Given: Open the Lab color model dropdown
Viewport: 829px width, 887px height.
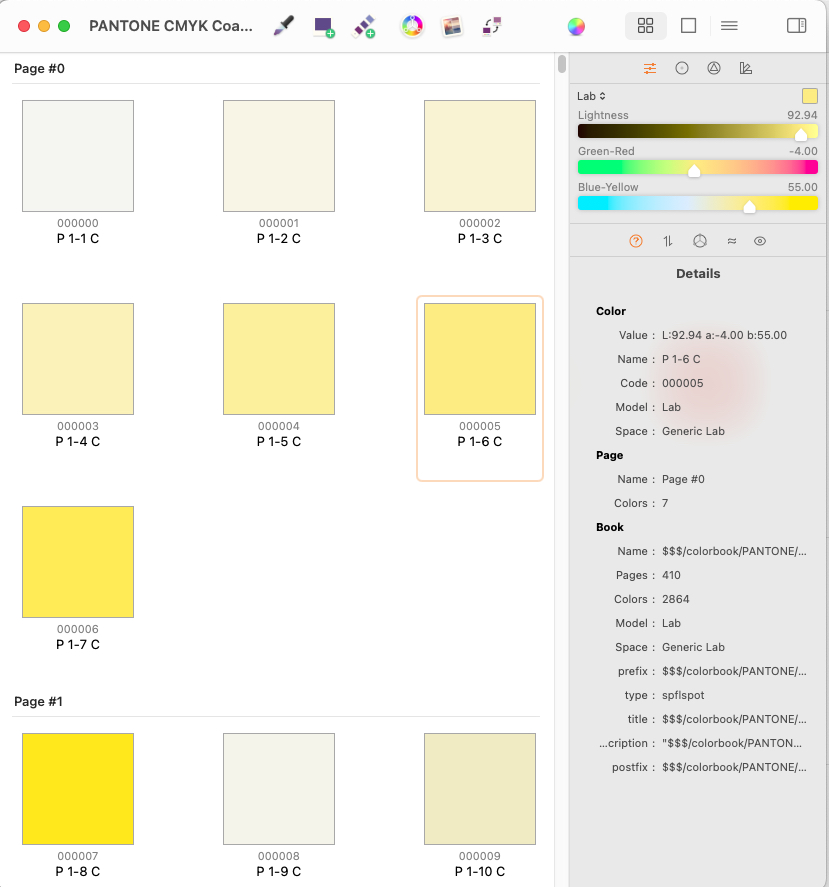Looking at the screenshot, I should pos(591,96).
